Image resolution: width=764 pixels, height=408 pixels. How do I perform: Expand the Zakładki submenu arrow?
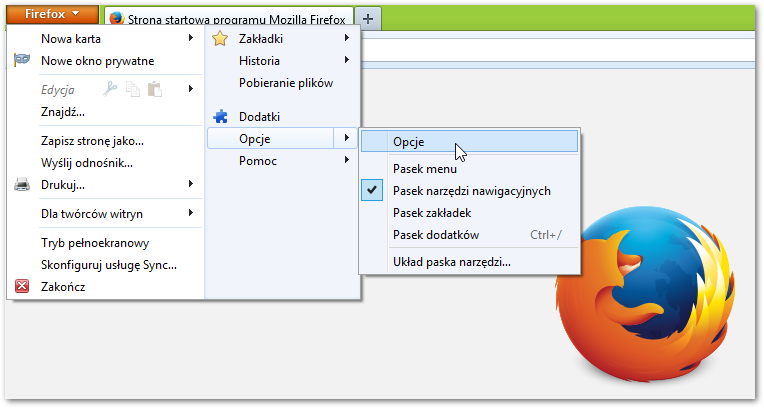[347, 38]
